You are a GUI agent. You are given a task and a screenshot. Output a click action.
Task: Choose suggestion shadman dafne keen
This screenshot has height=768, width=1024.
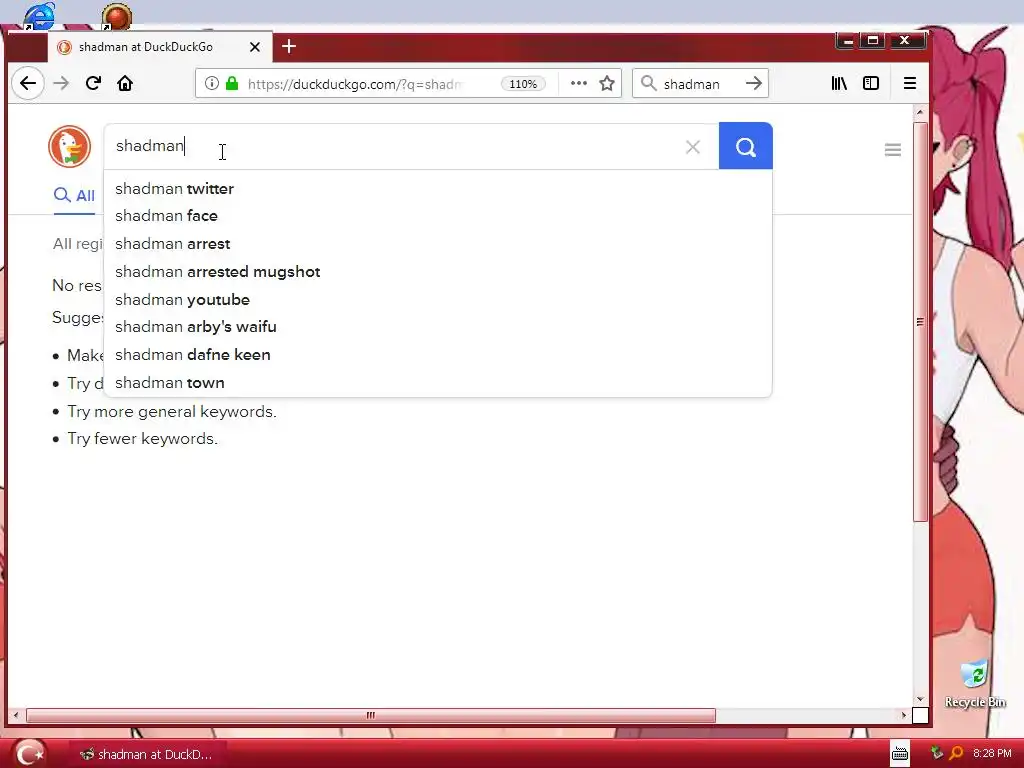click(438, 355)
